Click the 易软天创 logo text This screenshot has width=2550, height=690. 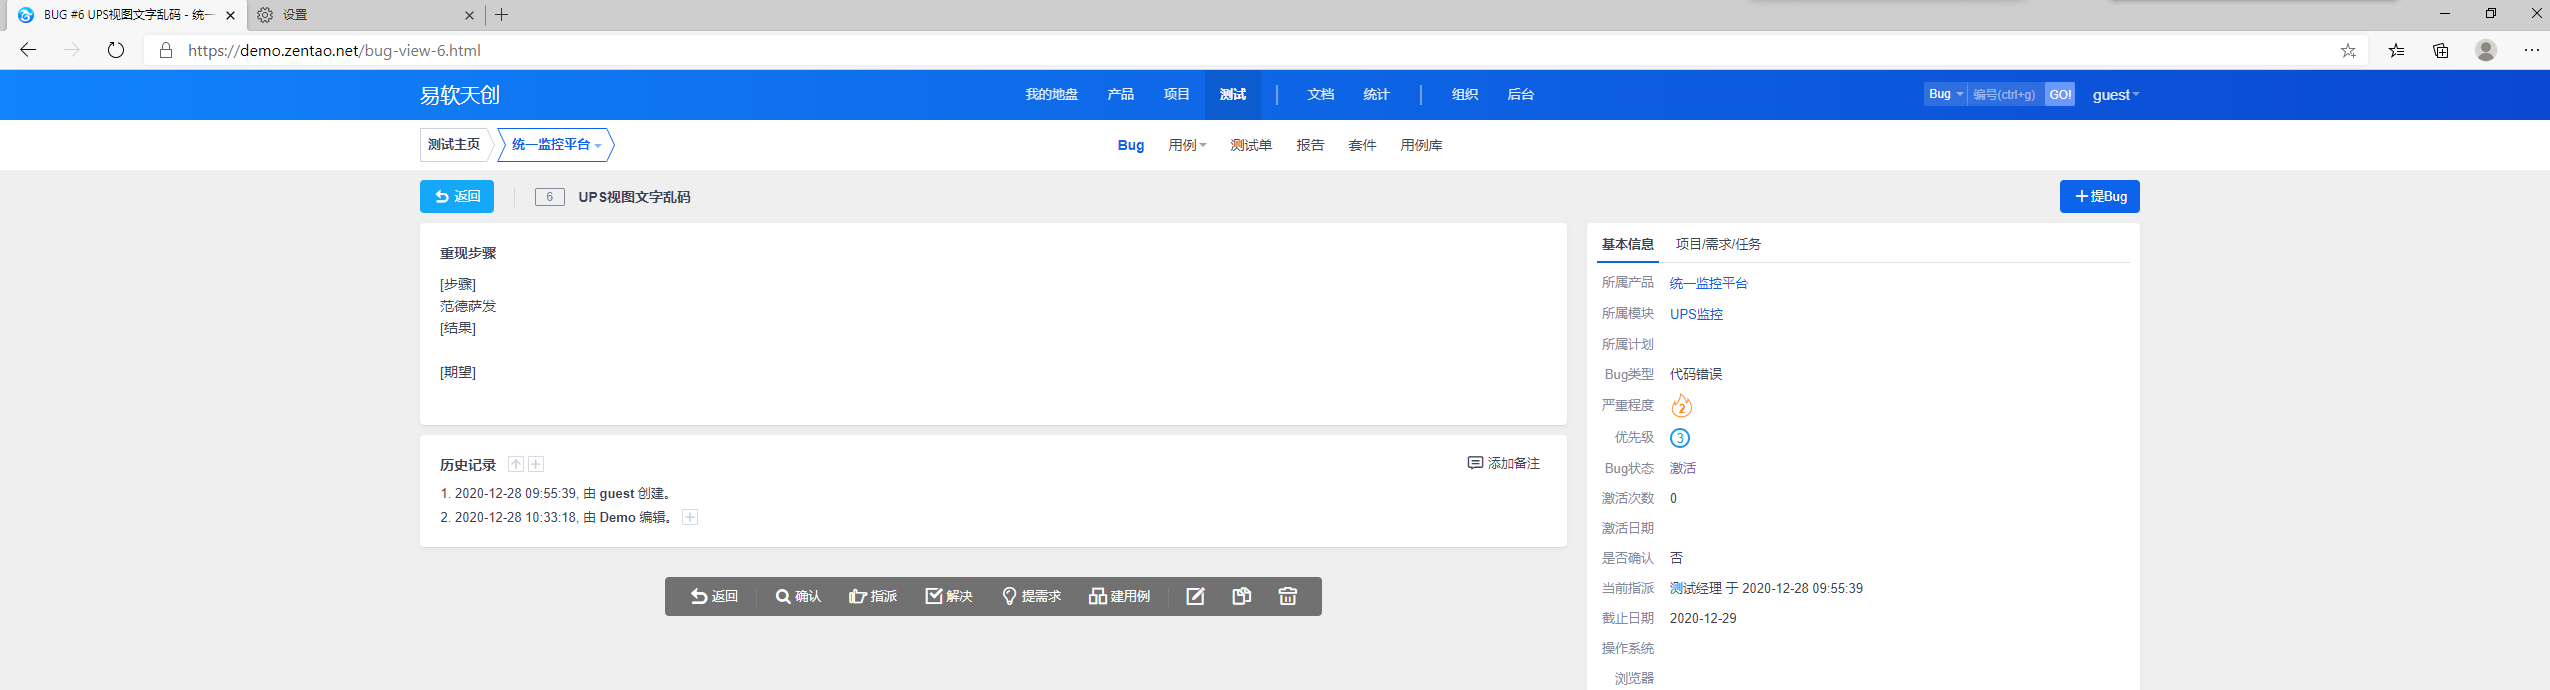coord(459,95)
